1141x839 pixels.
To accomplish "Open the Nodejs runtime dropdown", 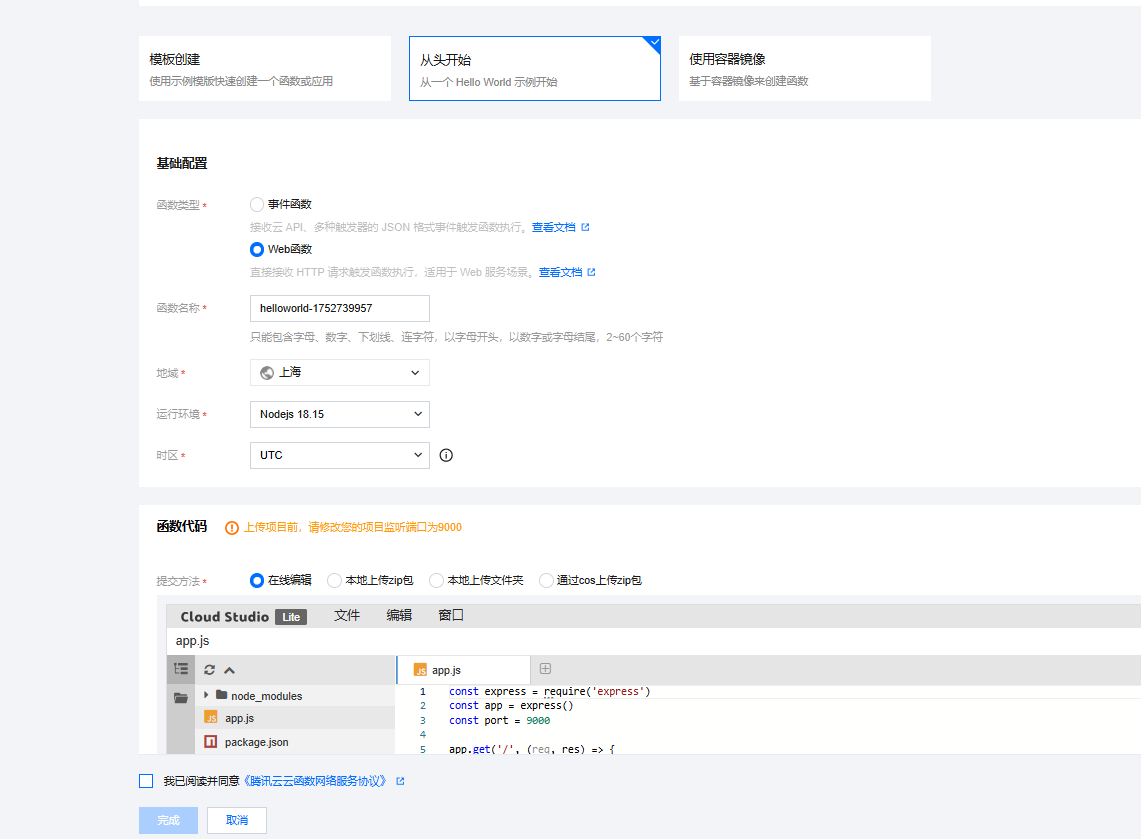I will (339, 414).
